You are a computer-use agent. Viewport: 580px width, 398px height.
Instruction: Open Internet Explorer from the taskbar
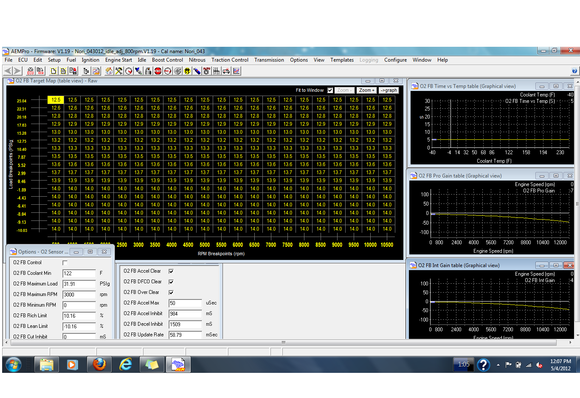(125, 365)
